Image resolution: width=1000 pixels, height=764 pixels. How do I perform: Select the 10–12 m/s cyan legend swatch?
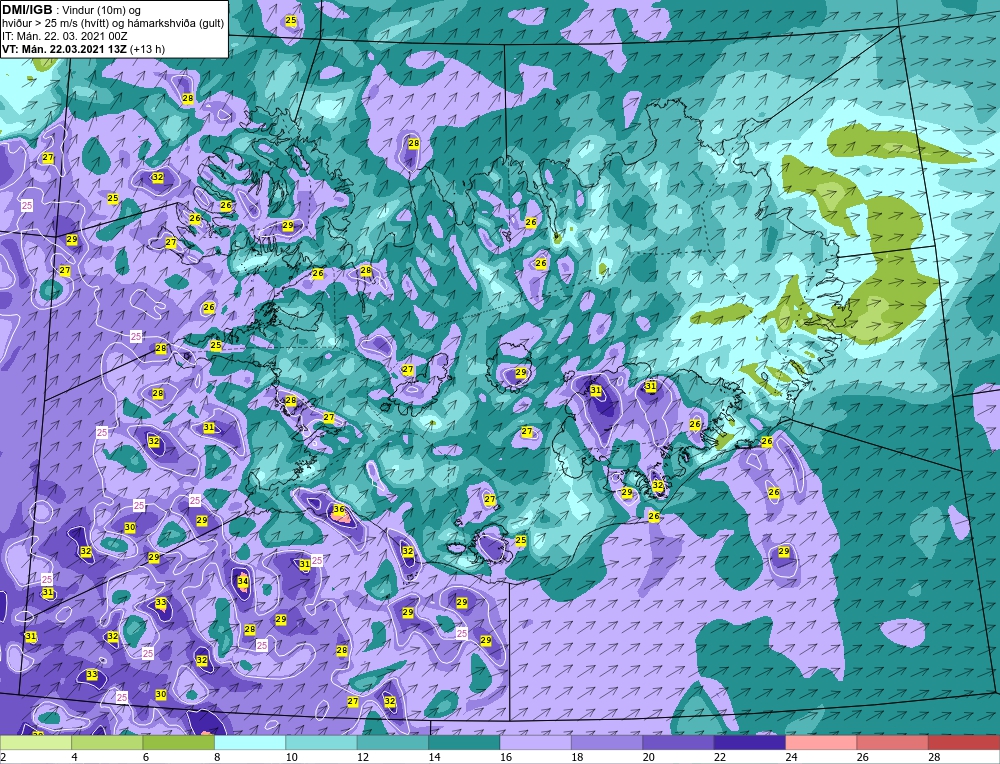321,742
